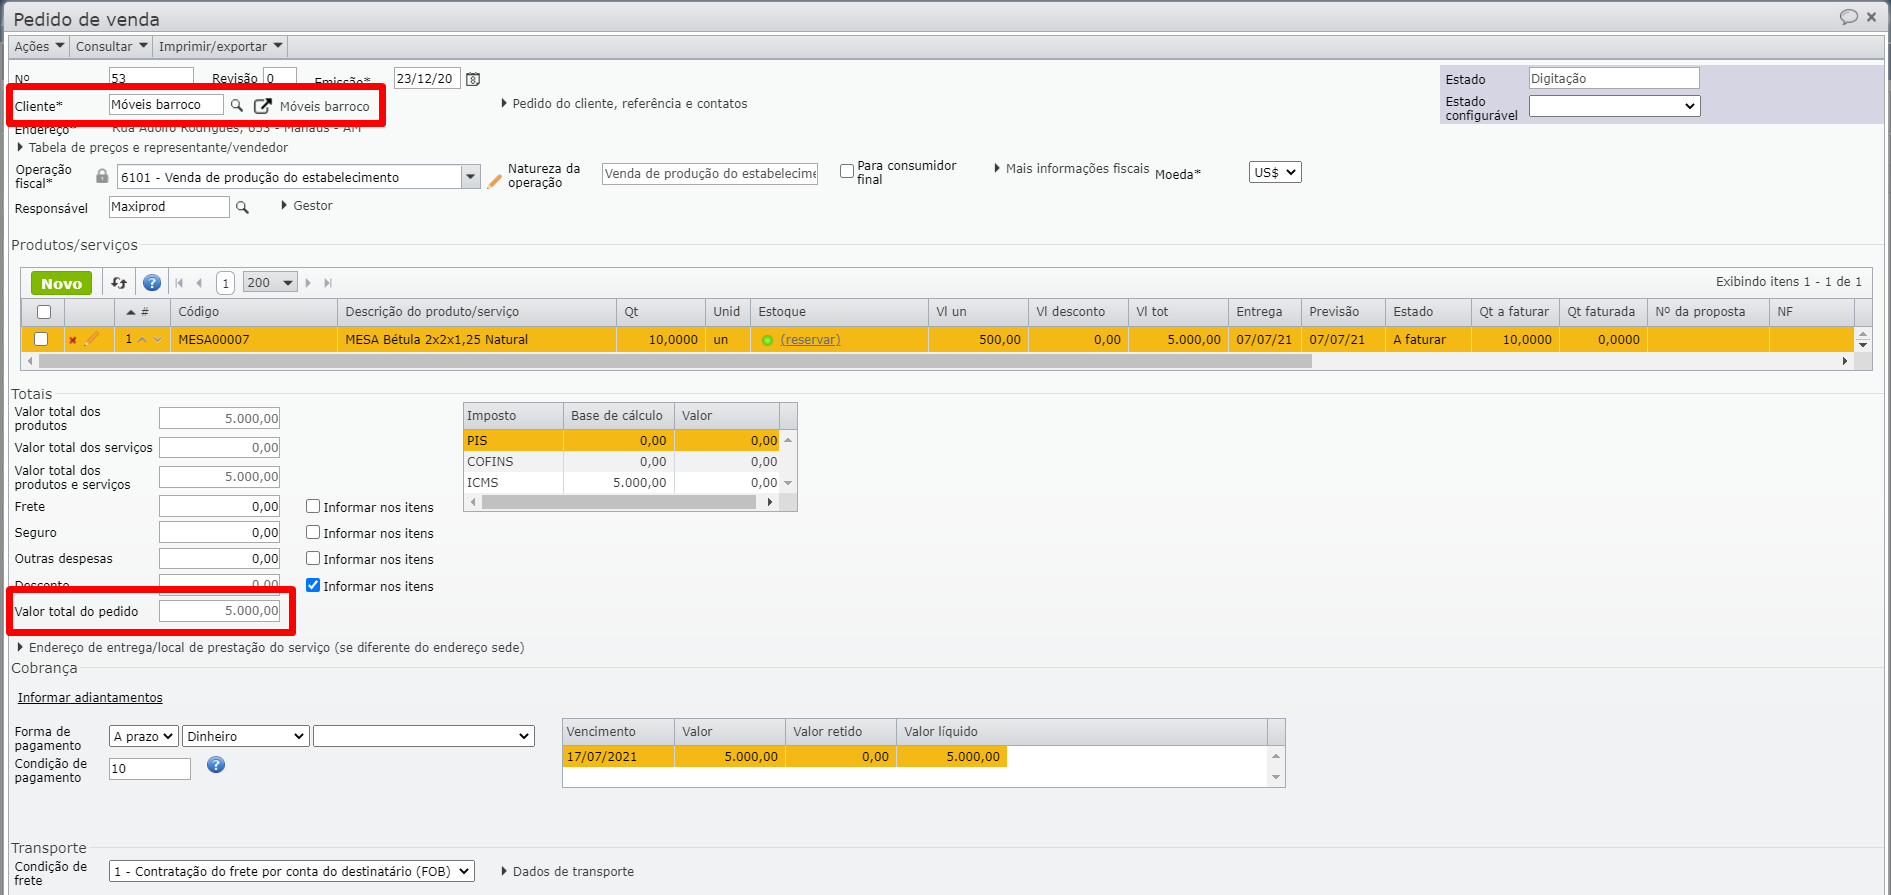Edit item MESA00007 with the pencil icon

pyautogui.click(x=92, y=339)
